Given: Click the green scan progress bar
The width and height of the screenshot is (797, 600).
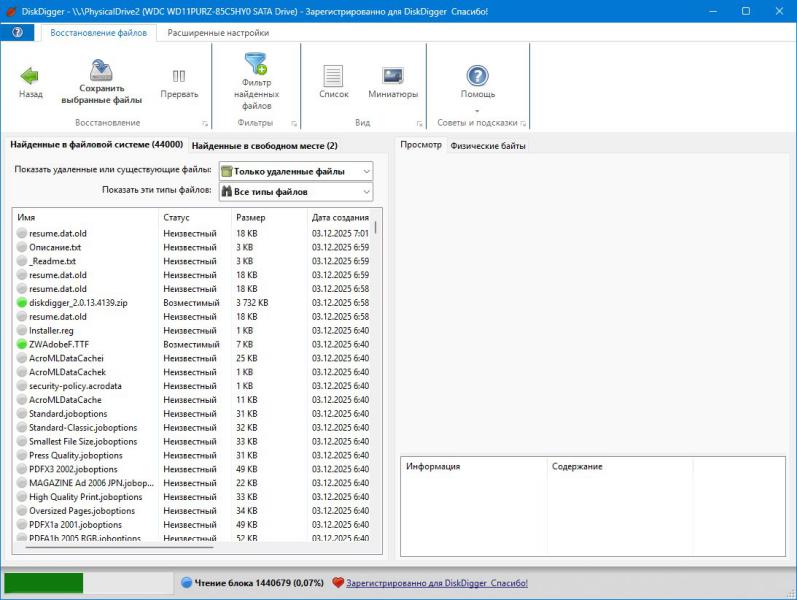Looking at the screenshot, I should 44,583.
